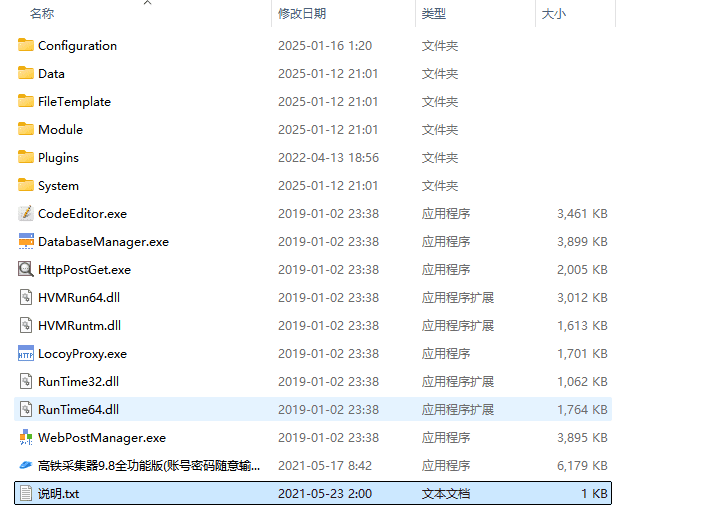The width and height of the screenshot is (703, 519).
Task: Select the WebPostManager.exe file name
Action: (x=102, y=438)
